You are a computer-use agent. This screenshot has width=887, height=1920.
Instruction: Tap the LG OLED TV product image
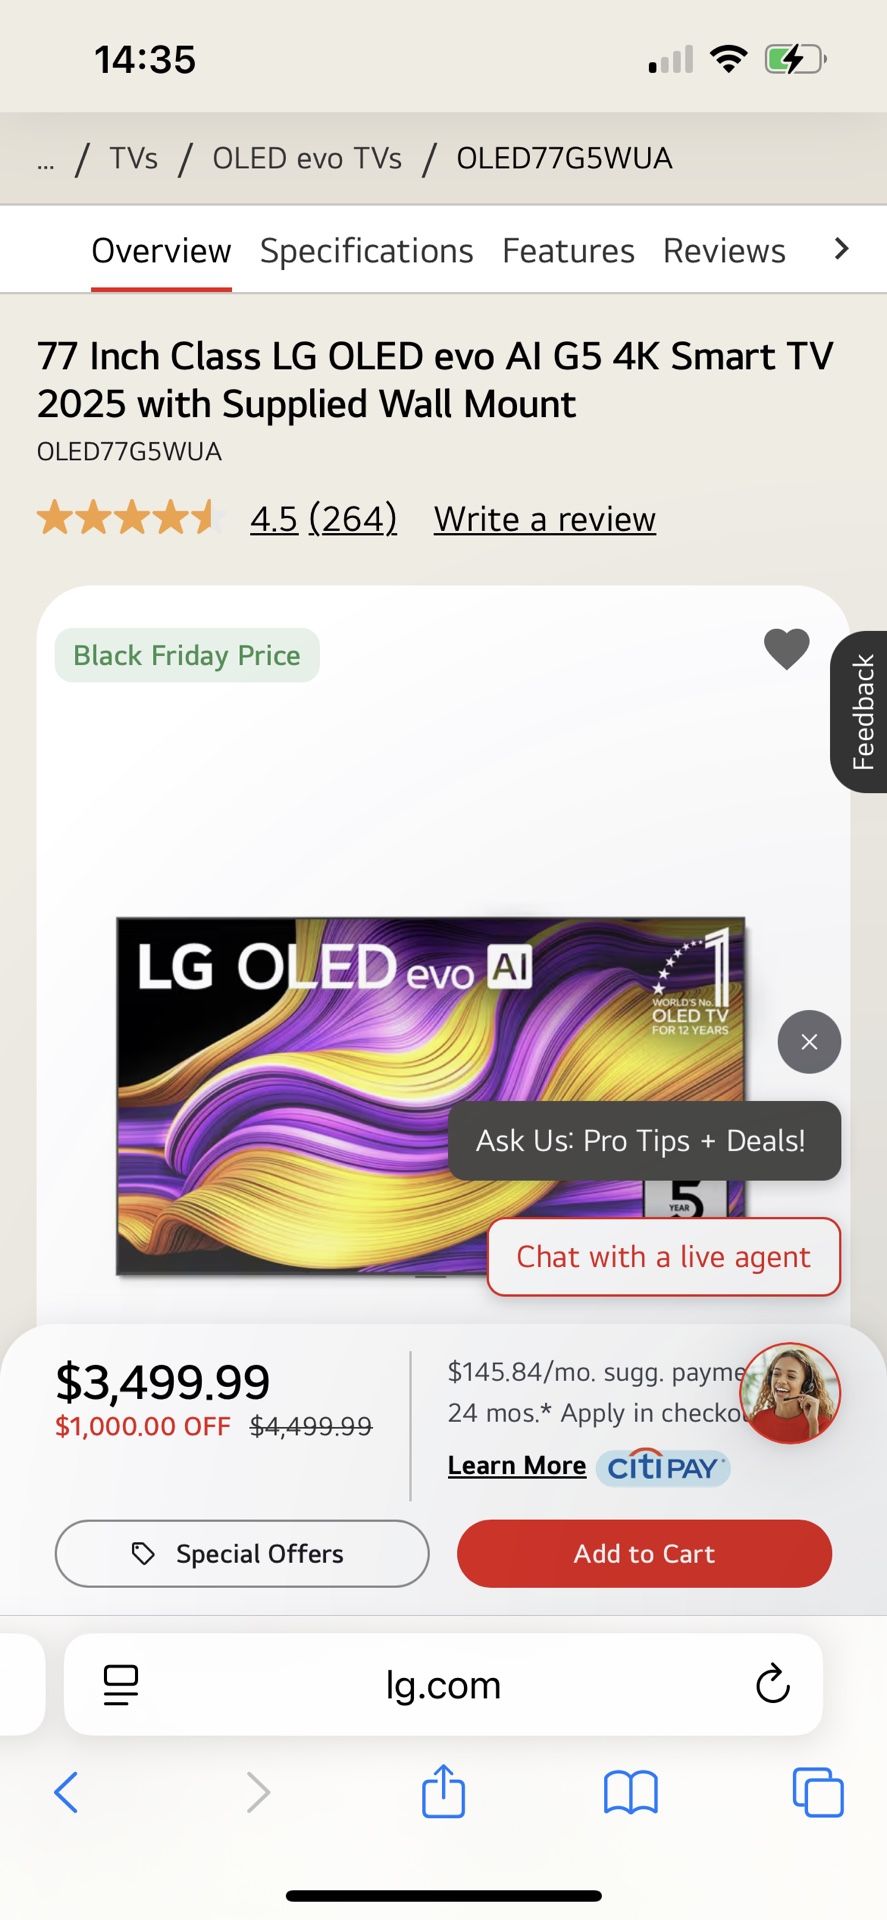point(300,1095)
